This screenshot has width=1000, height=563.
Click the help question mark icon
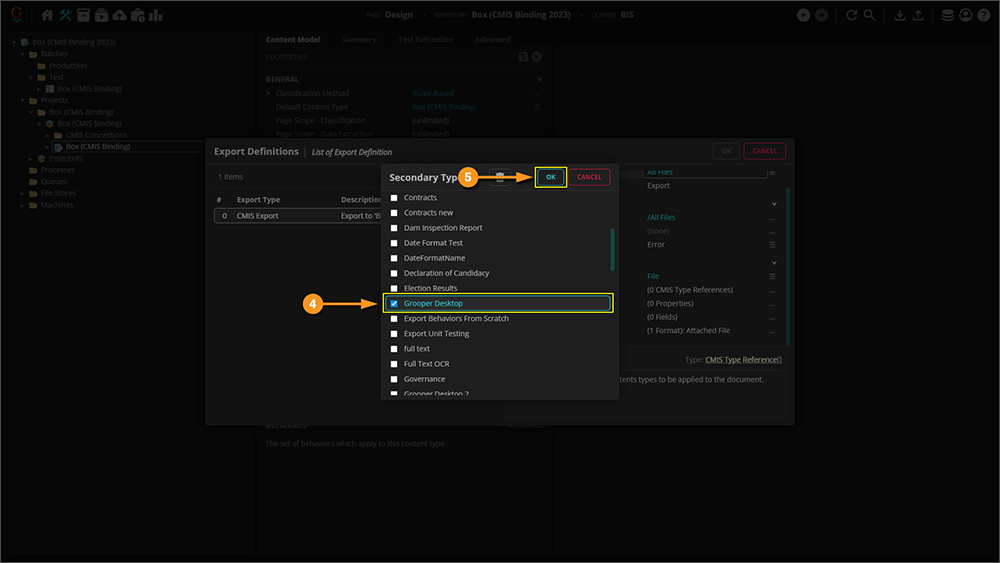click(x=982, y=15)
